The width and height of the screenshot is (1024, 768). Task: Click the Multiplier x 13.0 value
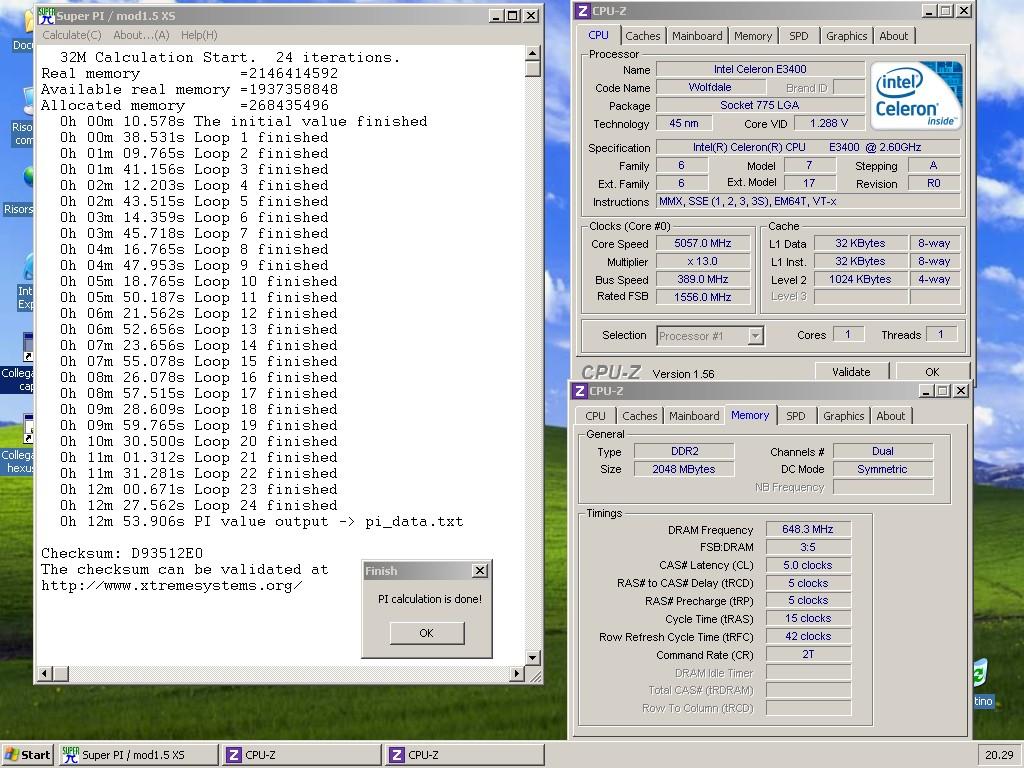pyautogui.click(x=703, y=261)
